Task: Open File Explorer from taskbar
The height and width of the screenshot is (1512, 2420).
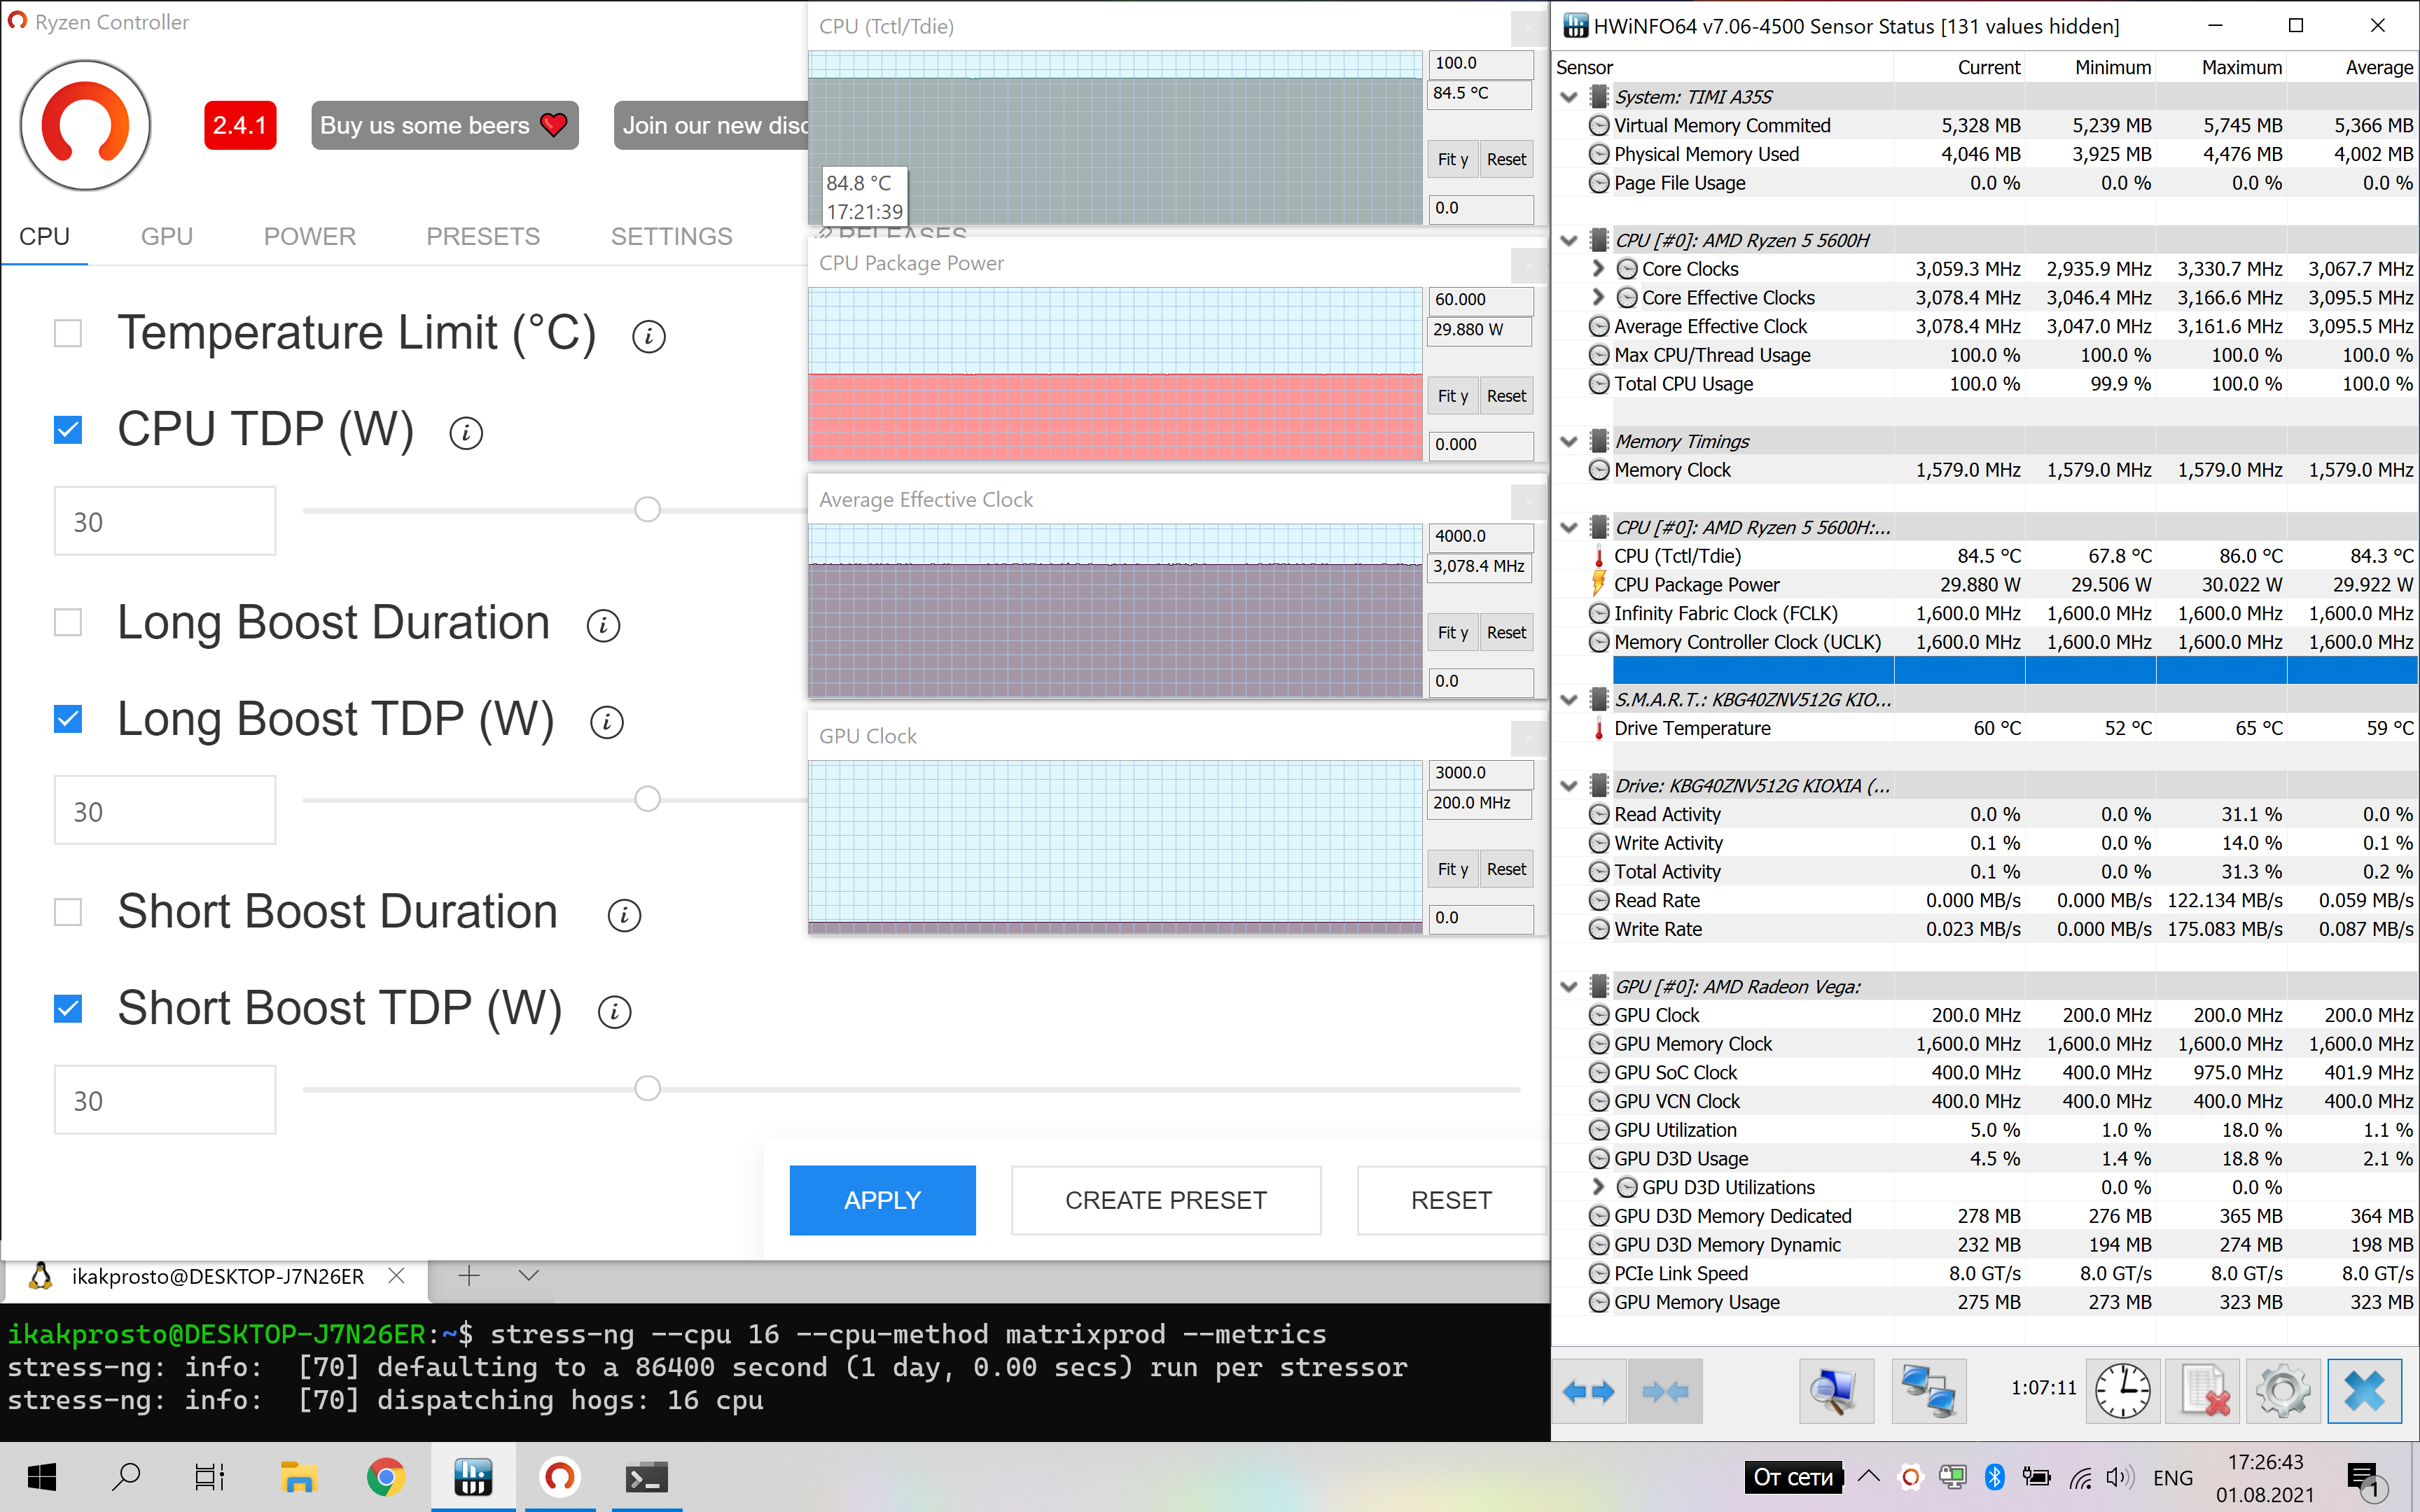Action: tap(298, 1477)
